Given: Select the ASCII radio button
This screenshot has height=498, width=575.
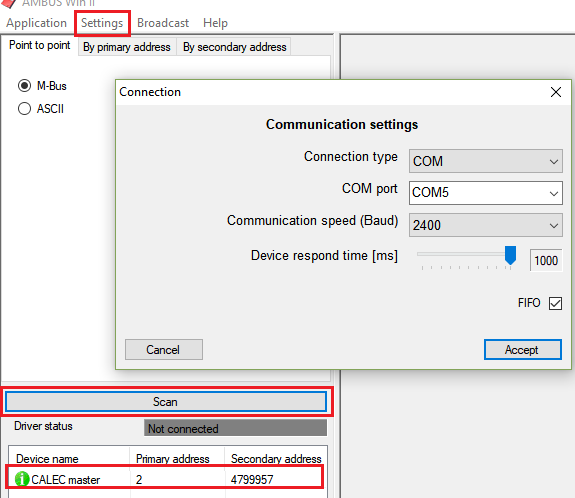Looking at the screenshot, I should [x=25, y=109].
